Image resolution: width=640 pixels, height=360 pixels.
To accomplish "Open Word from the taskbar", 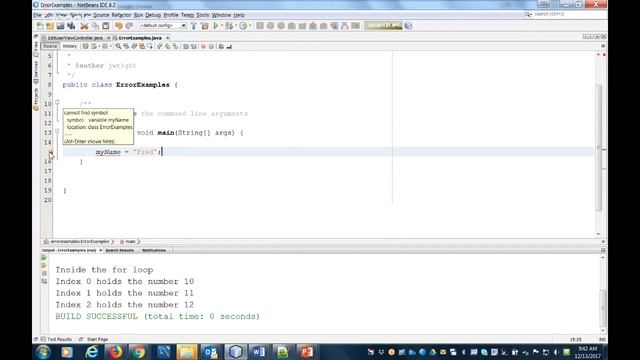I will (258, 352).
